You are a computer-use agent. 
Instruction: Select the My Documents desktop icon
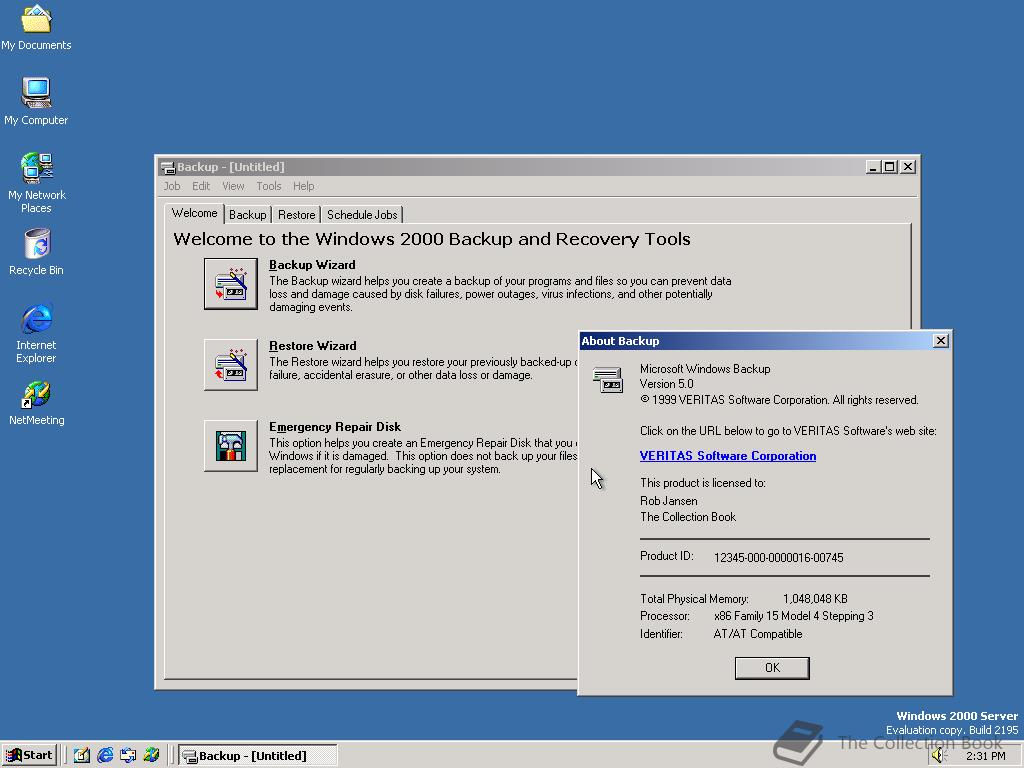point(36,27)
